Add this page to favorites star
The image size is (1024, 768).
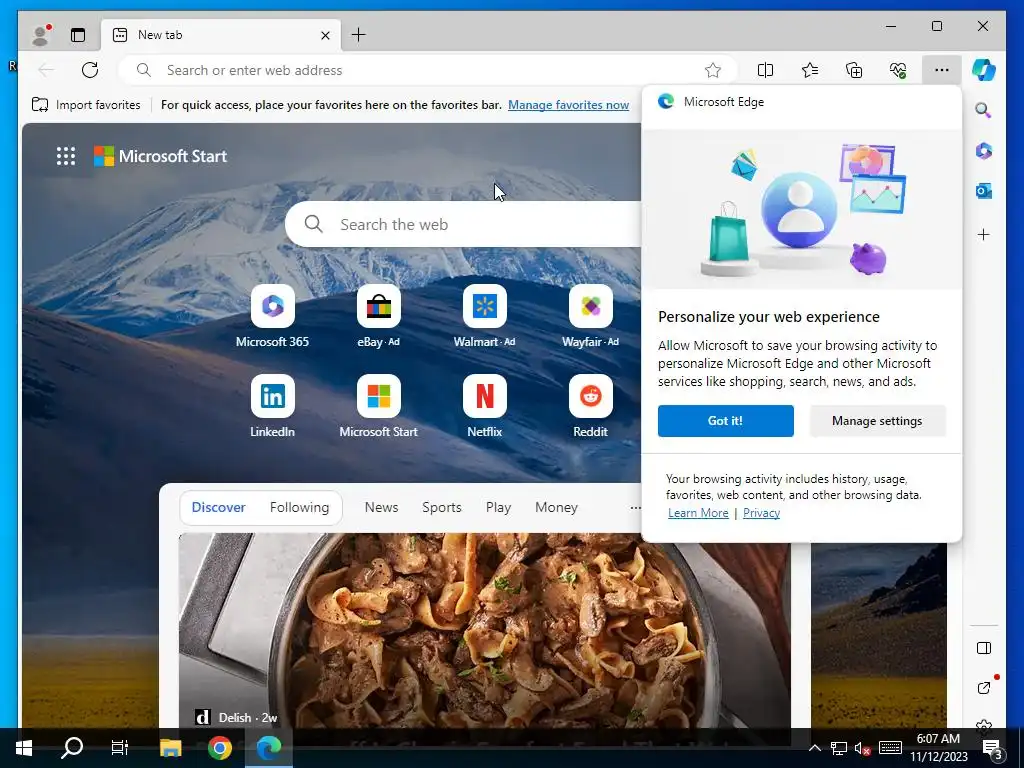(712, 70)
